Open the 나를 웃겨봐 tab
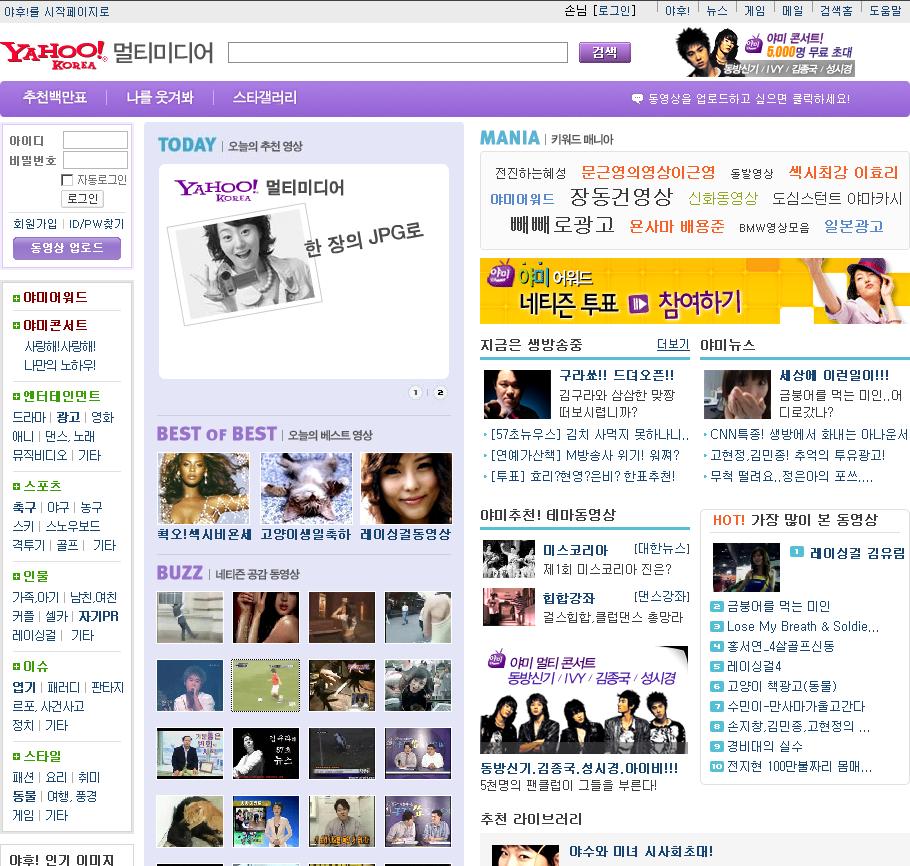Viewport: 910px width, 866px height. pyautogui.click(x=160, y=97)
